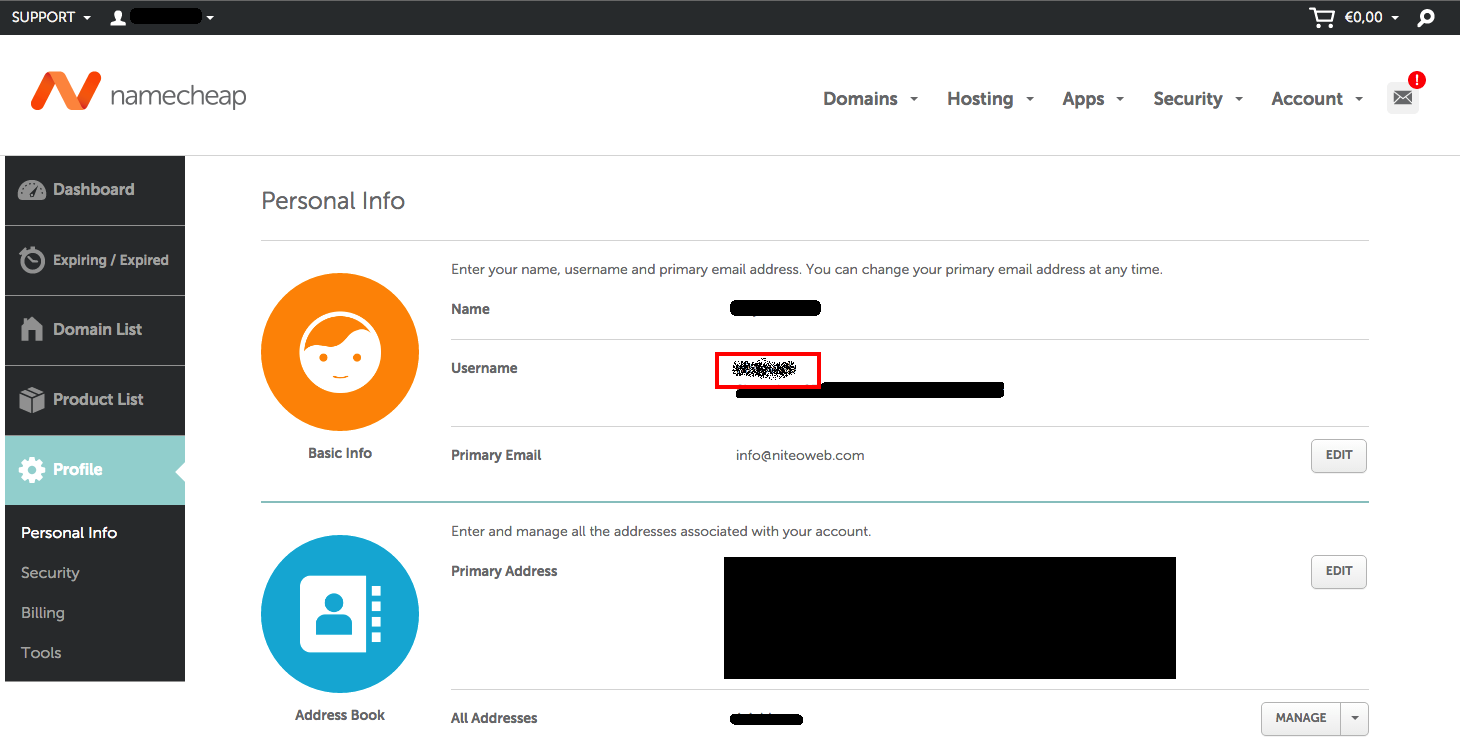
Task: Click the Basic Info caption
Action: [x=340, y=453]
